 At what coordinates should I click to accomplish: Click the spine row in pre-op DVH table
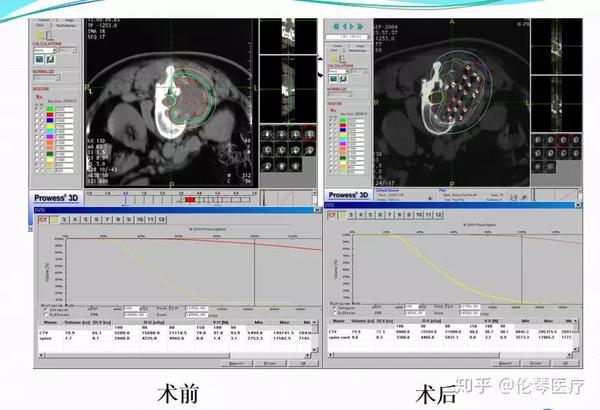pos(176,338)
